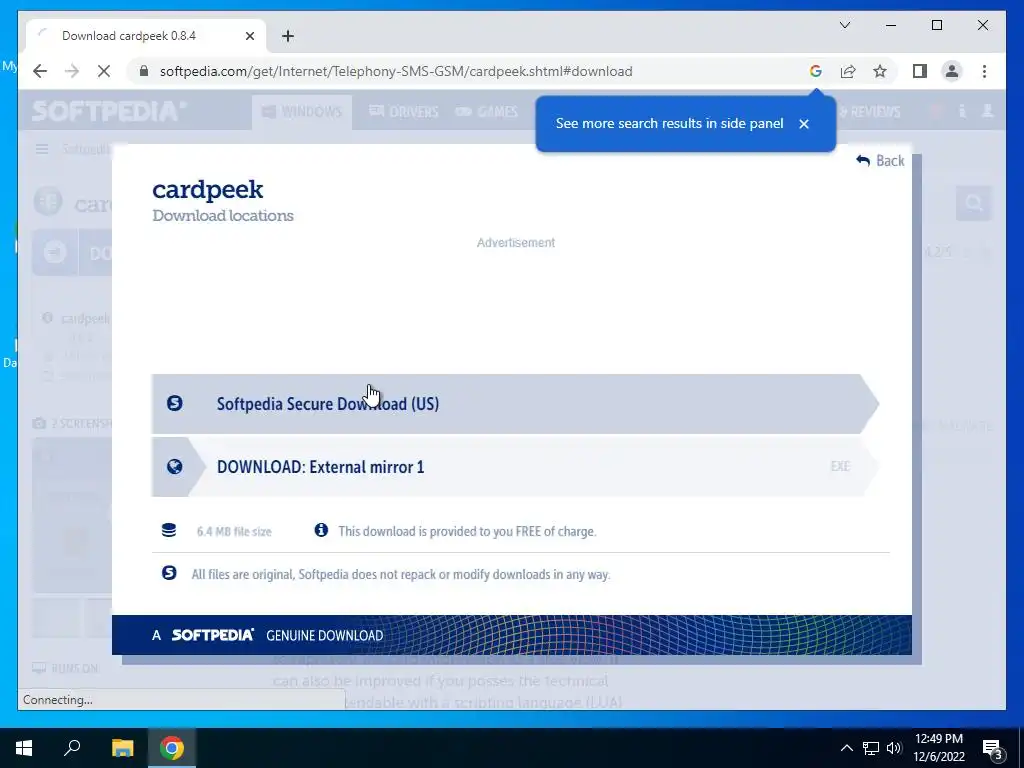This screenshot has height=768, width=1024.
Task: Click the Softpedia Genuine Download banner
Action: [511, 635]
